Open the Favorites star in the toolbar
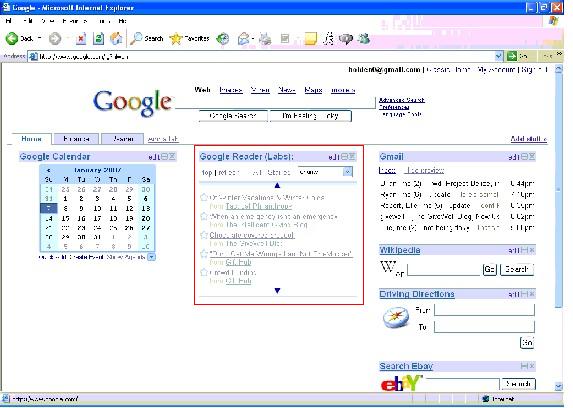Screen dimensions: 573x408 click(189, 38)
